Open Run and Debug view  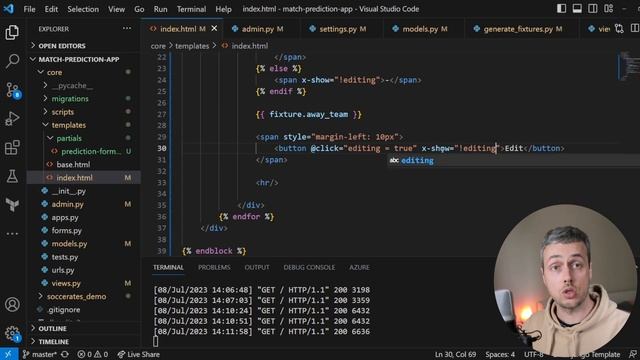(x=12, y=119)
